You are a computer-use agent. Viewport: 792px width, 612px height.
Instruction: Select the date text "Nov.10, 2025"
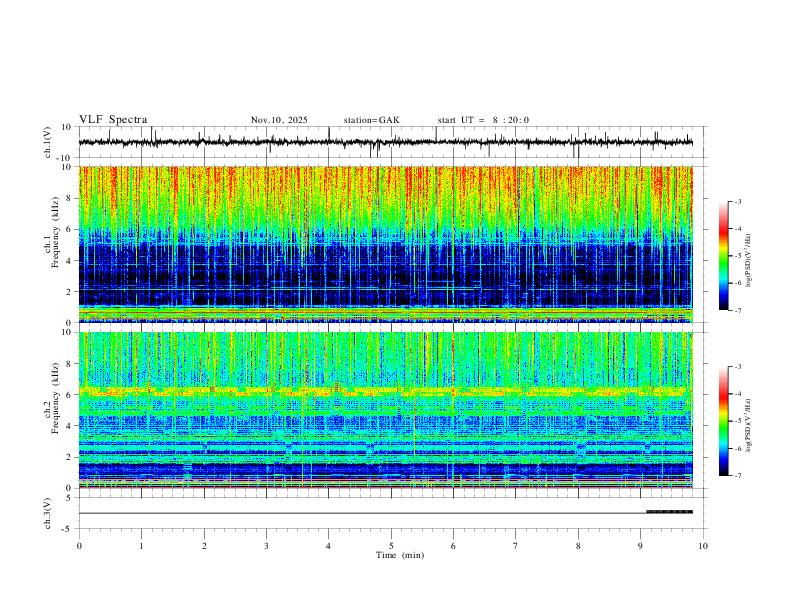pyautogui.click(x=279, y=120)
